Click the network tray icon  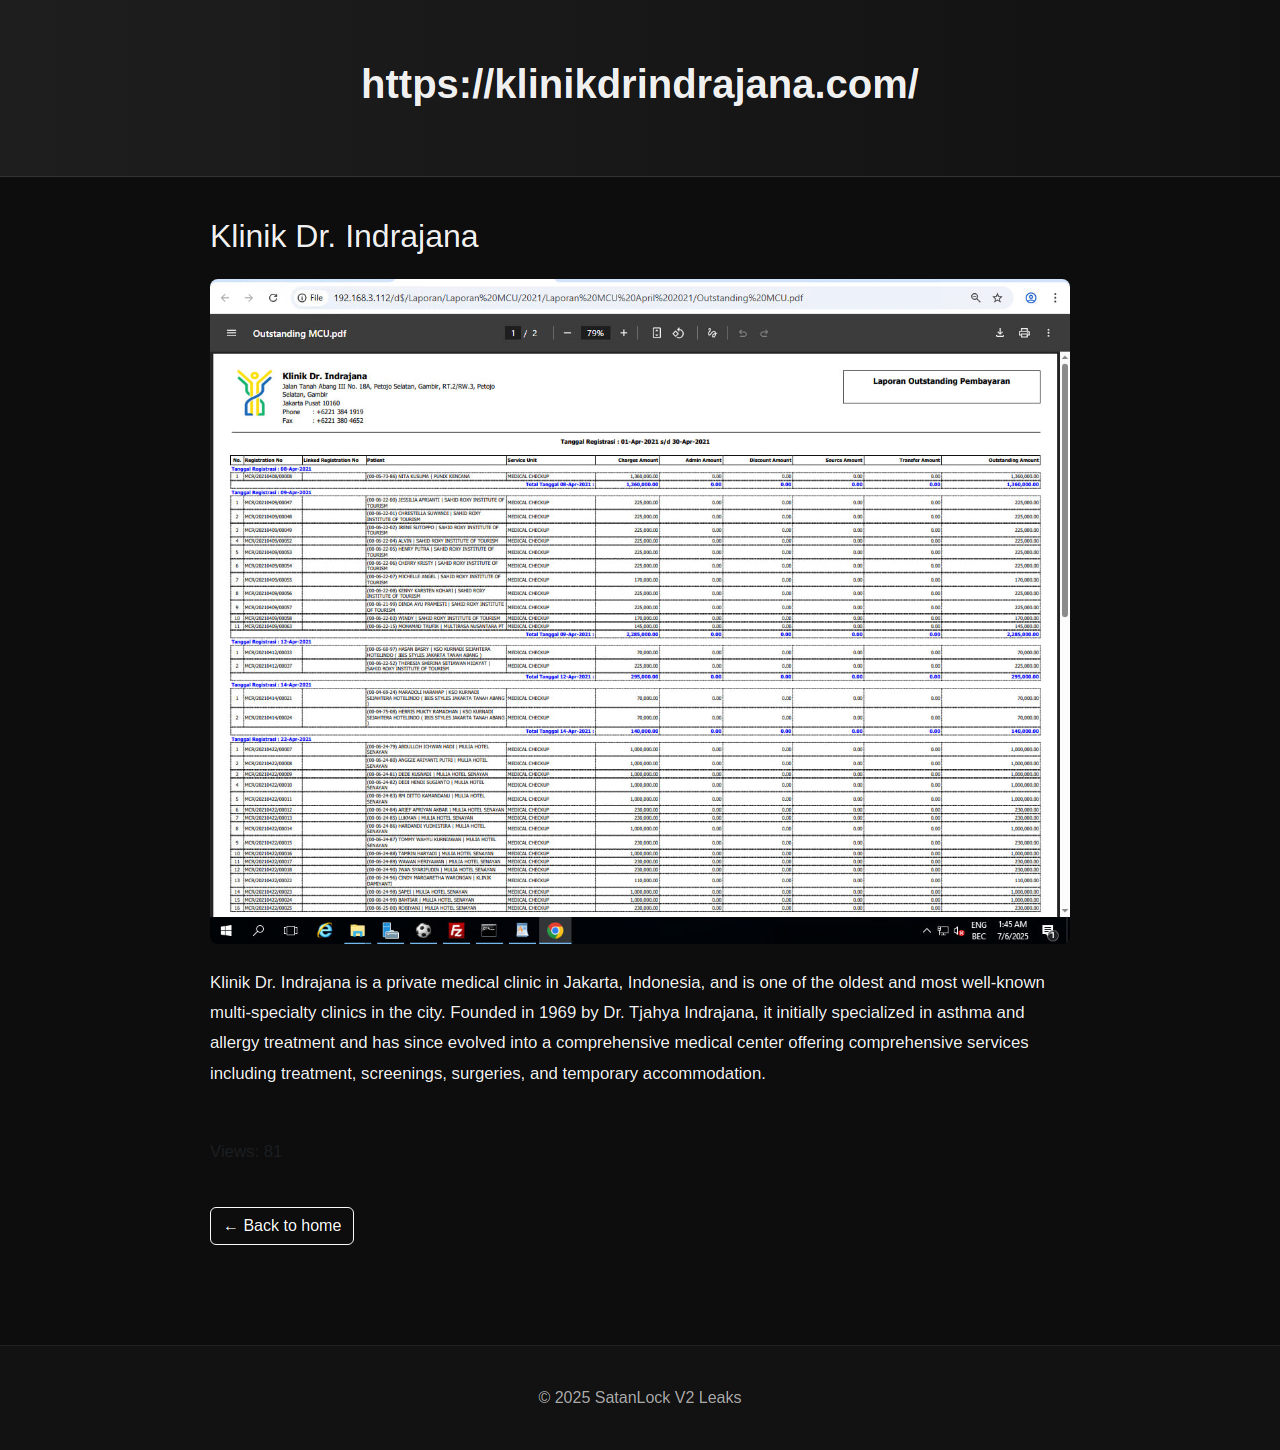click(x=943, y=931)
